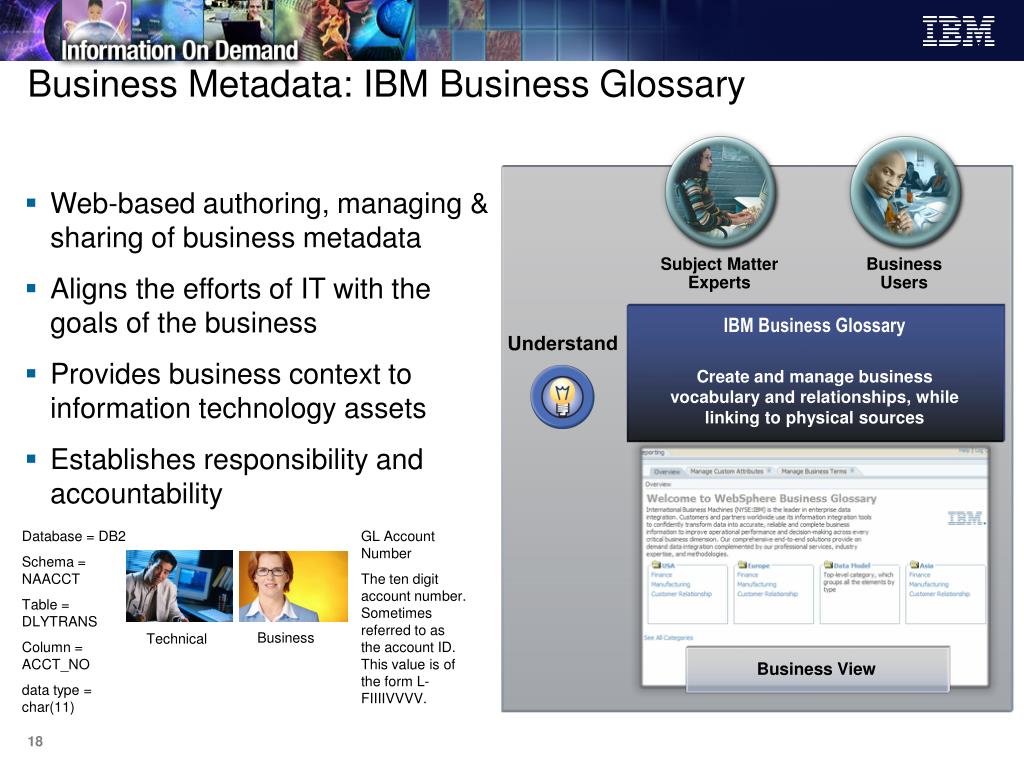The height and width of the screenshot is (768, 1024).
Task: Click the Overview breadcrumb below the tabs
Action: coord(658,484)
